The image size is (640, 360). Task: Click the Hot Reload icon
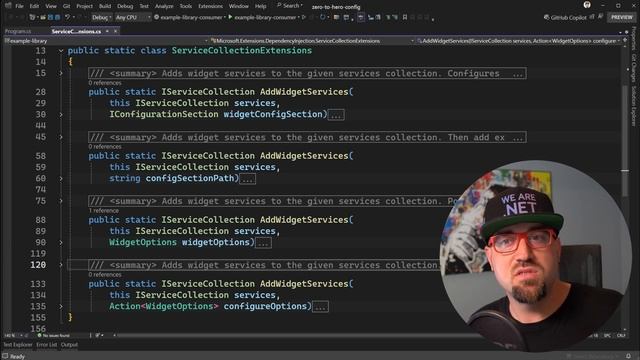click(323, 17)
